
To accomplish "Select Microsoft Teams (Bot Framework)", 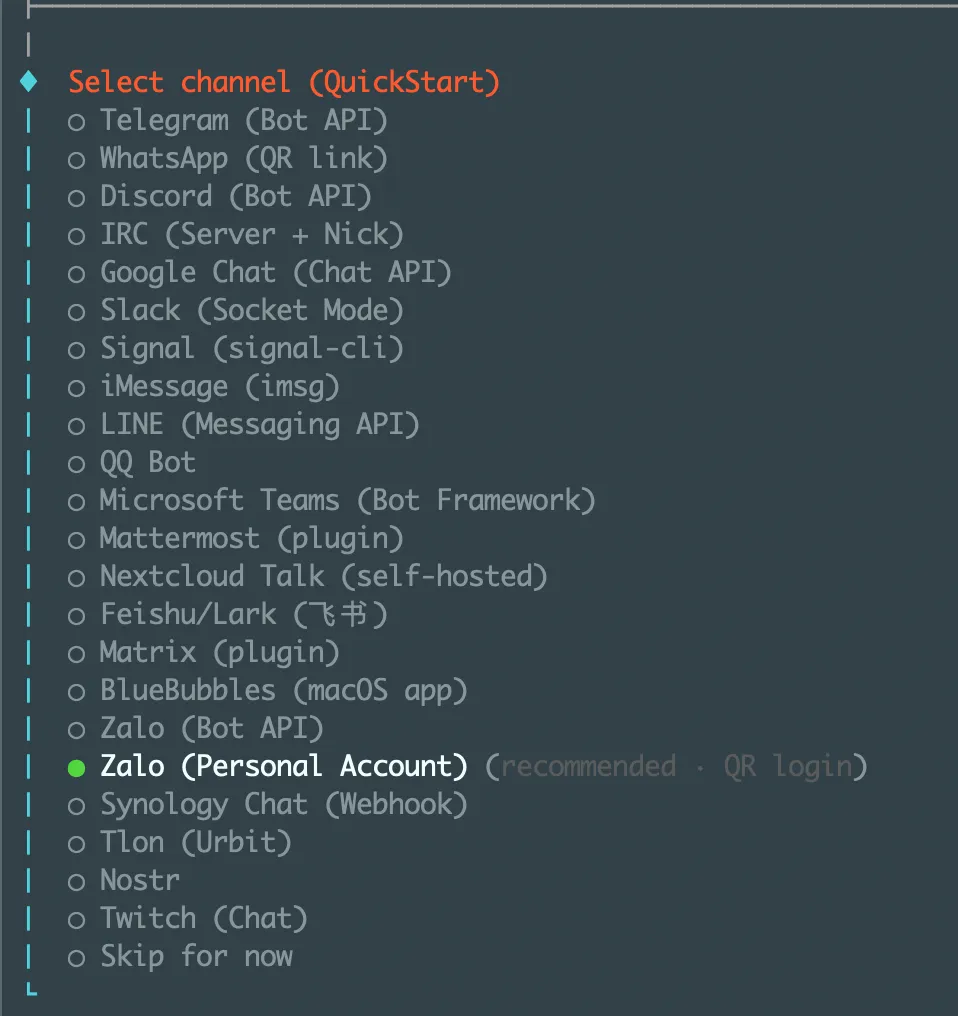I will point(77,502).
